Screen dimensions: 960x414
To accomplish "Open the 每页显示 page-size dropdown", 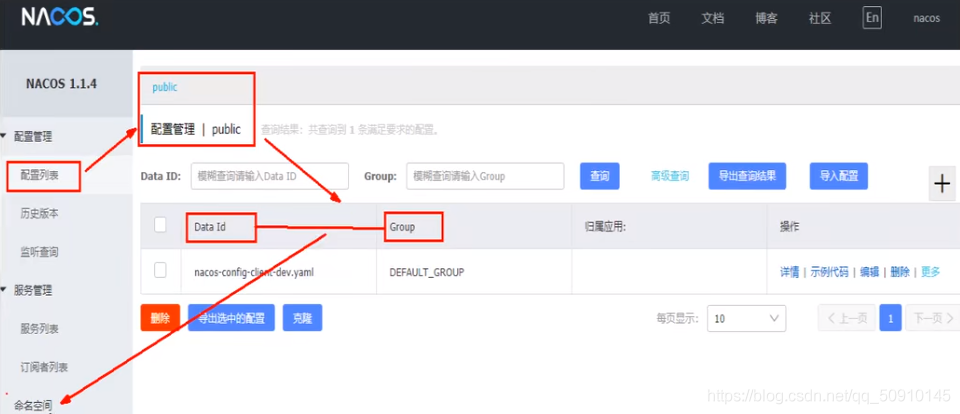I will point(746,318).
